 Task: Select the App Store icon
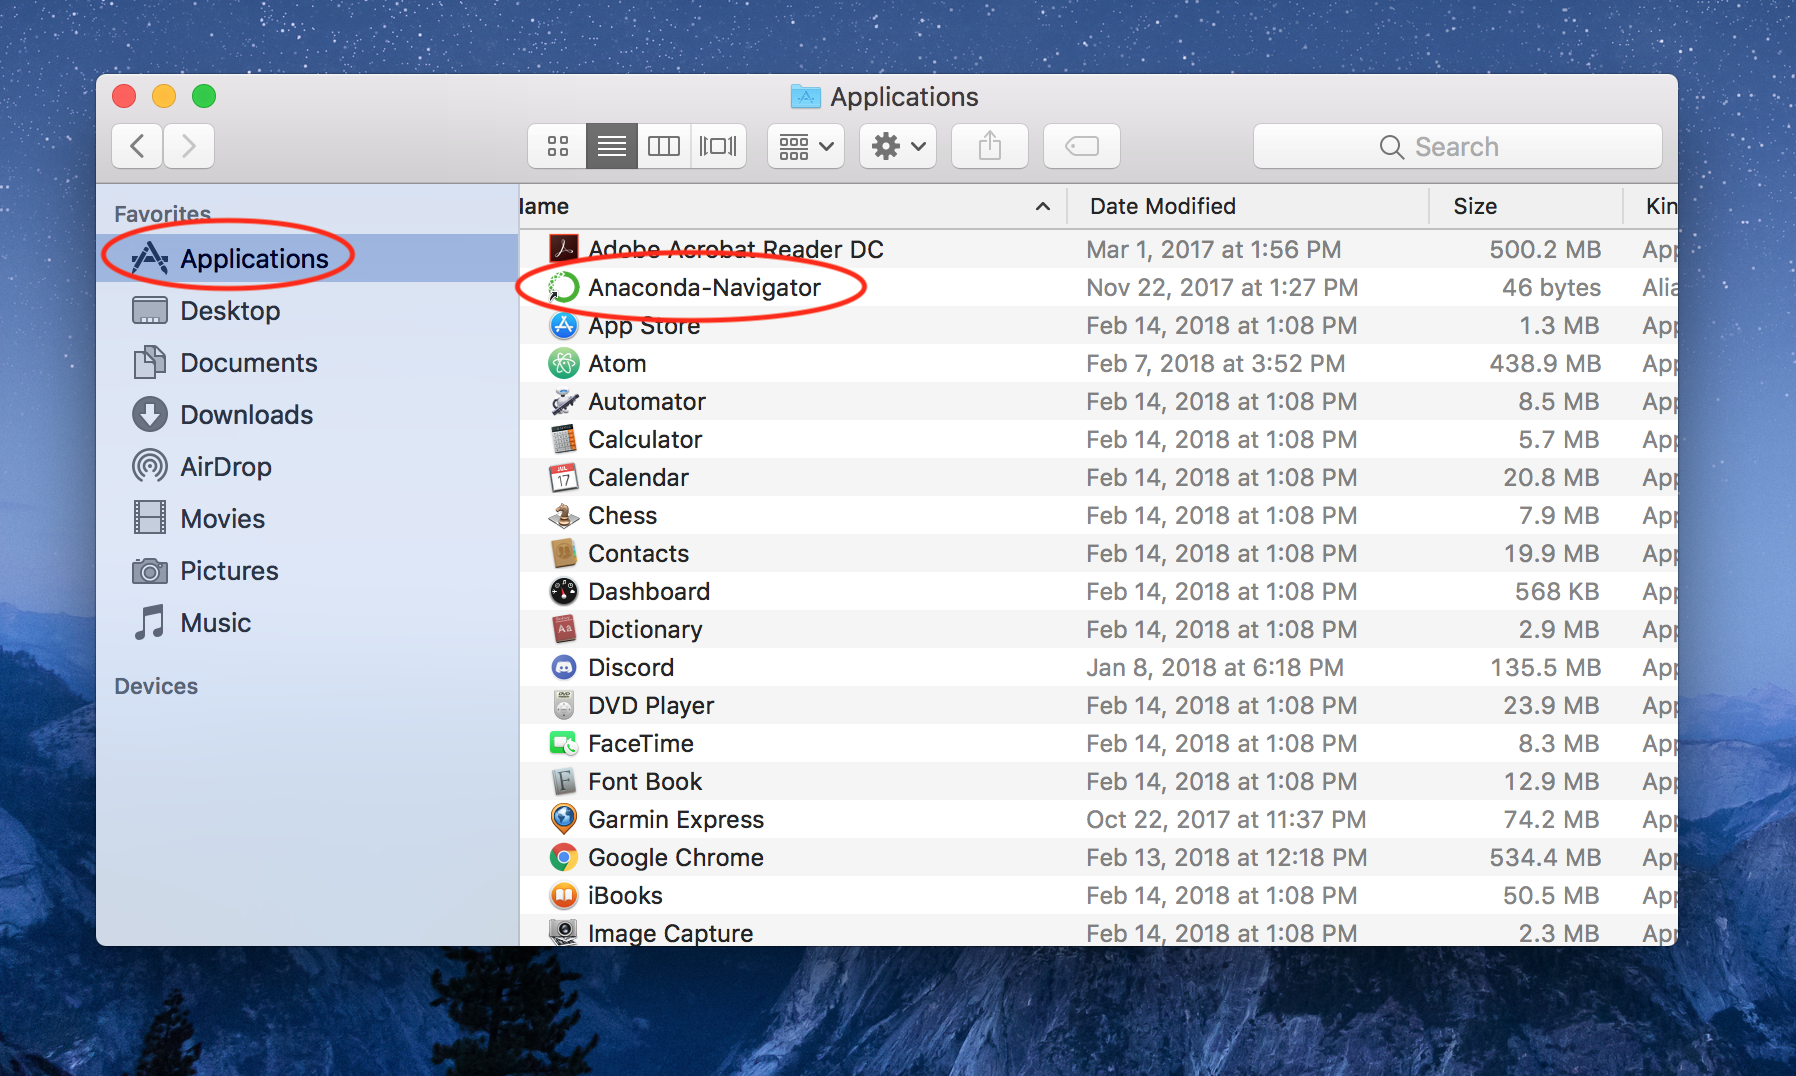coord(564,325)
